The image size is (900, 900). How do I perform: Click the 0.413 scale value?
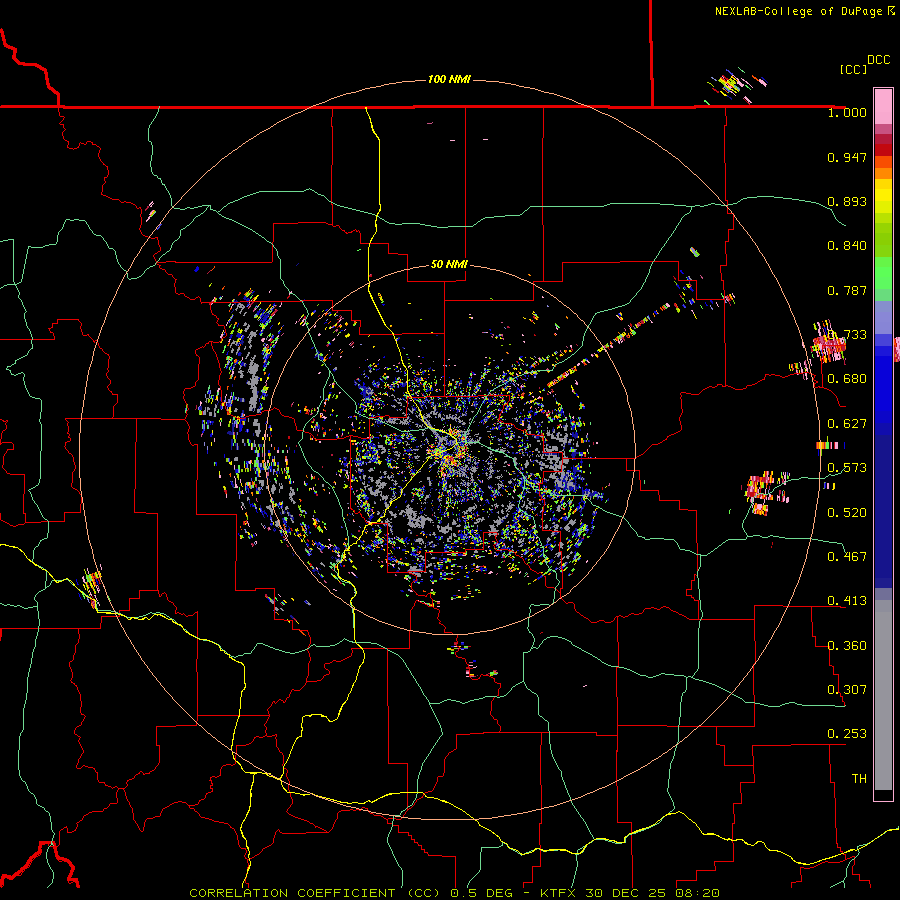click(x=847, y=601)
